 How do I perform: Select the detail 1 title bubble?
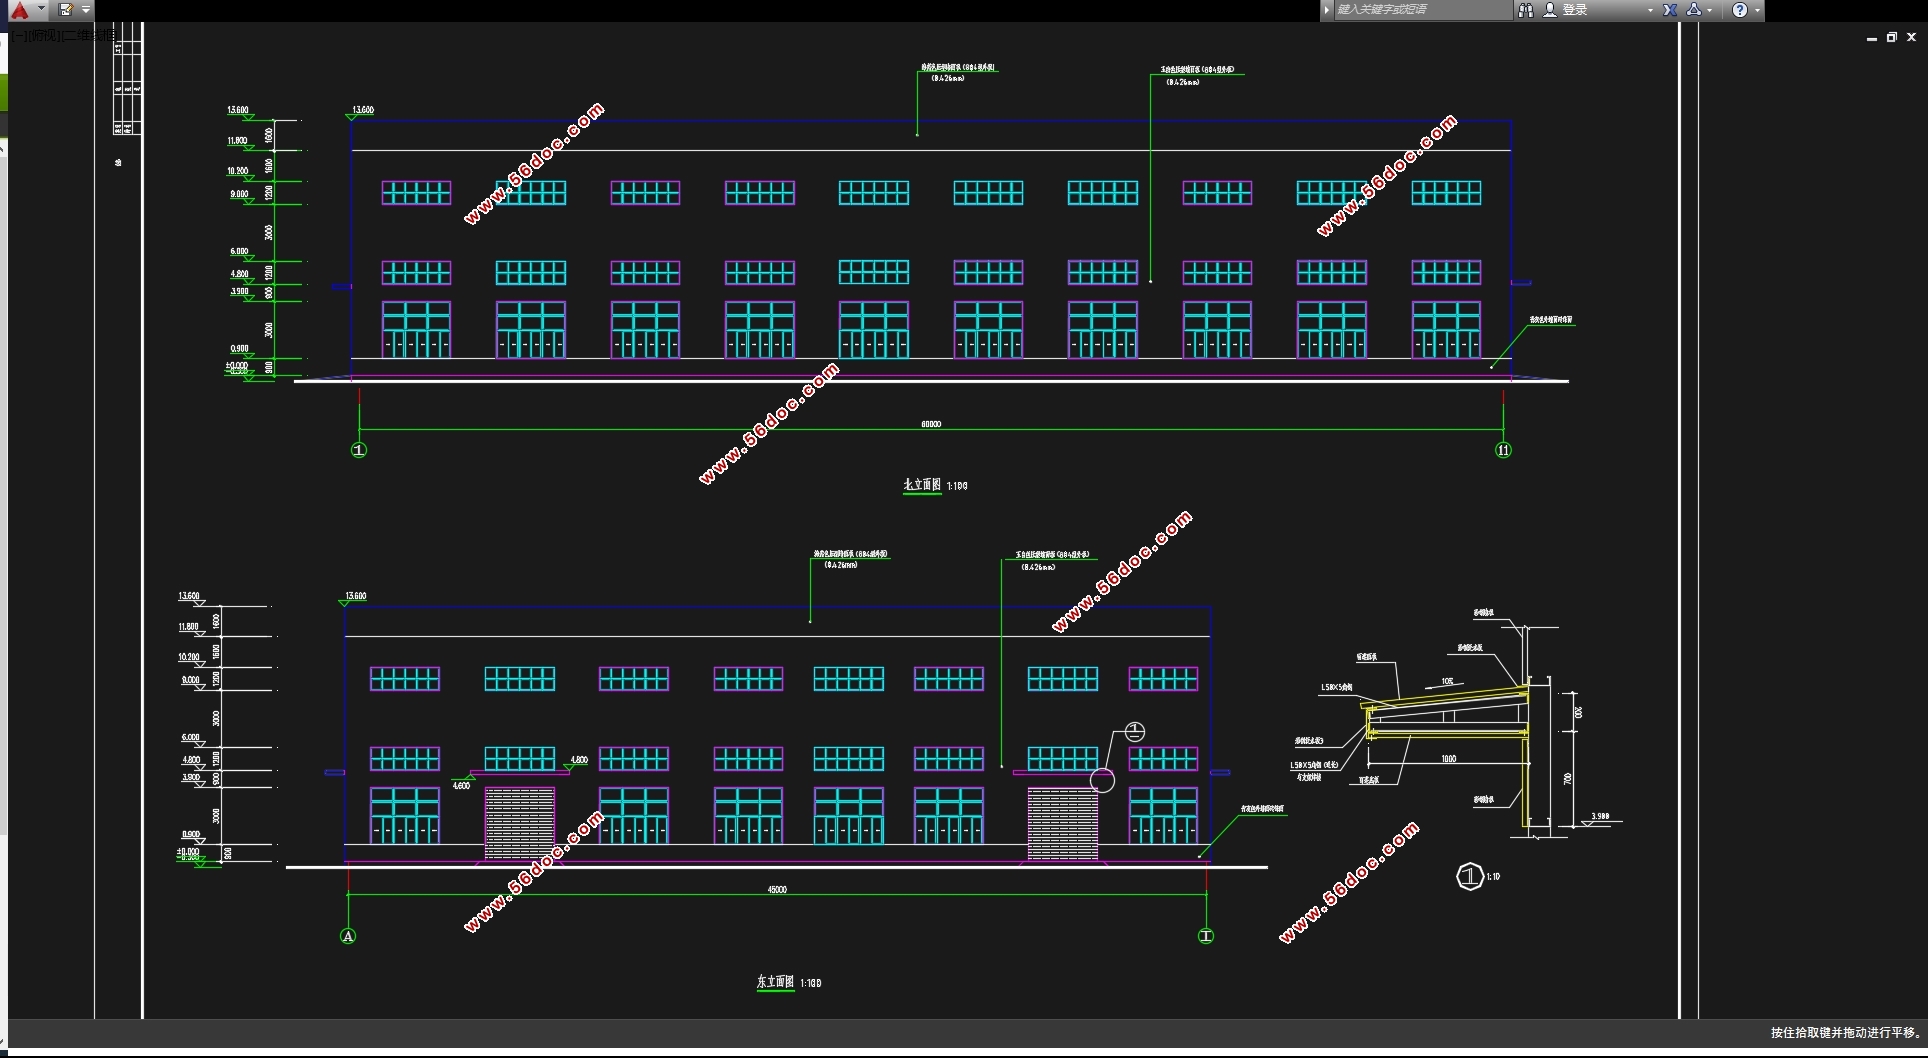pyautogui.click(x=1469, y=877)
